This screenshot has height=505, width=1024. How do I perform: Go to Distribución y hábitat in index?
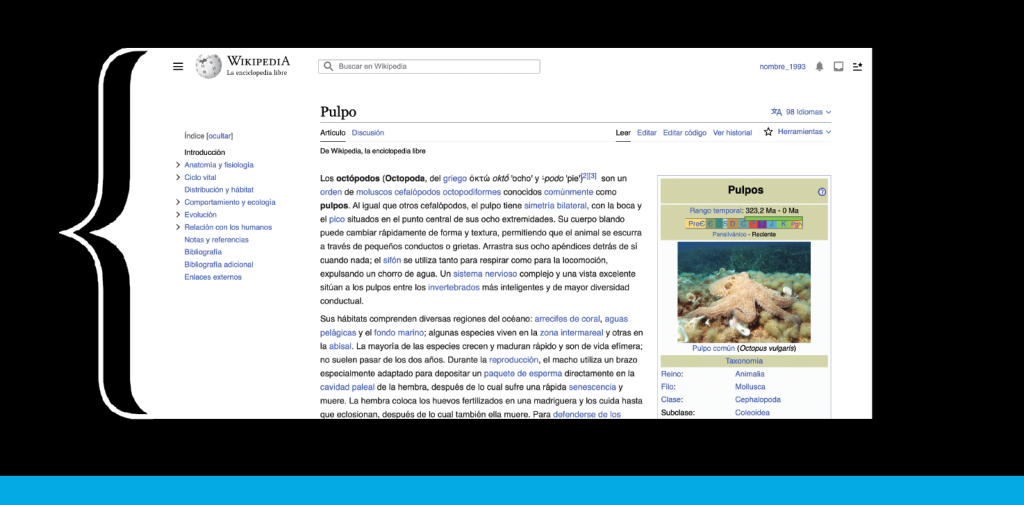pyautogui.click(x=219, y=190)
